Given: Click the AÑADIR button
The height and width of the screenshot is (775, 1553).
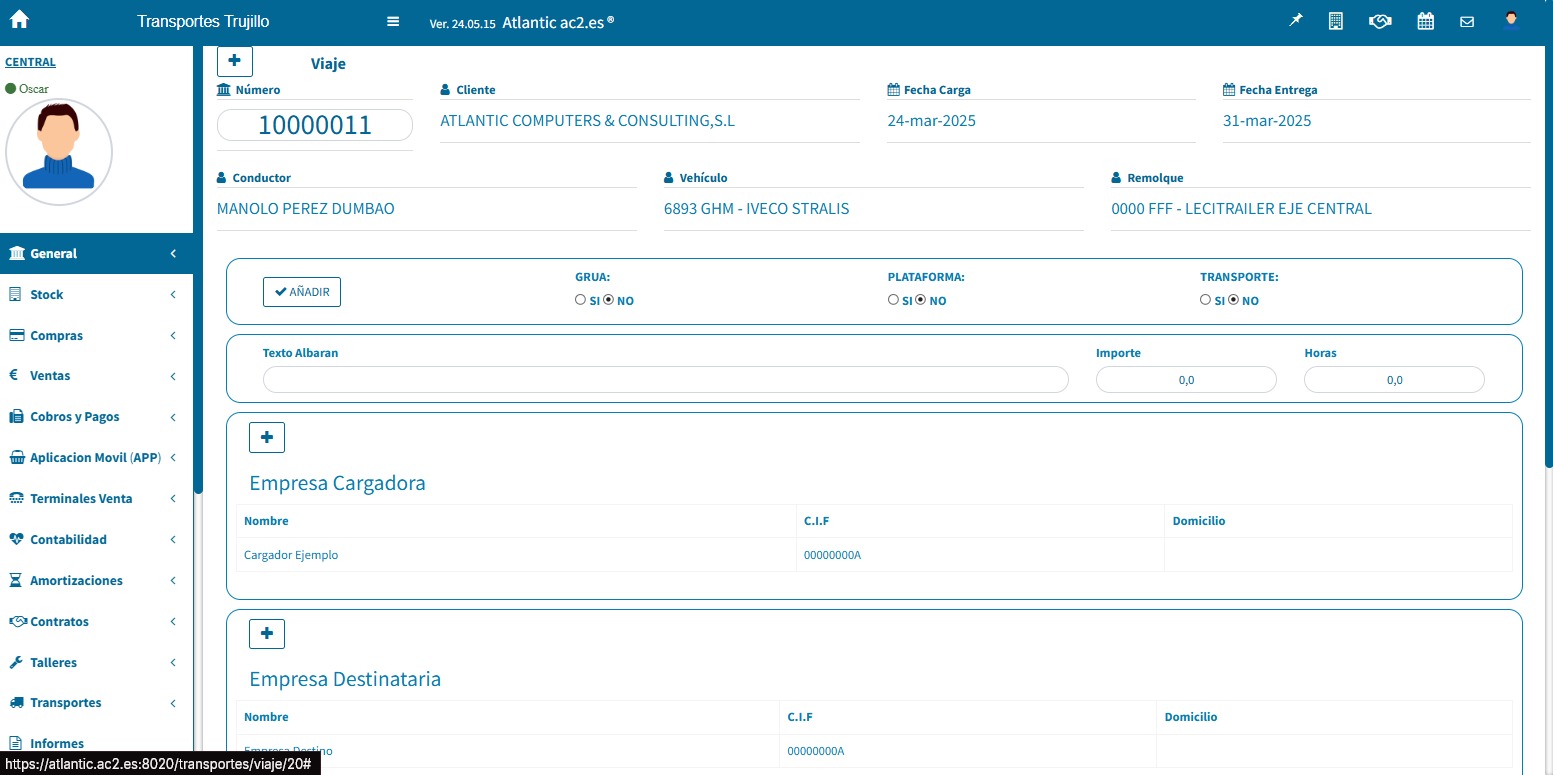Looking at the screenshot, I should coord(302,292).
